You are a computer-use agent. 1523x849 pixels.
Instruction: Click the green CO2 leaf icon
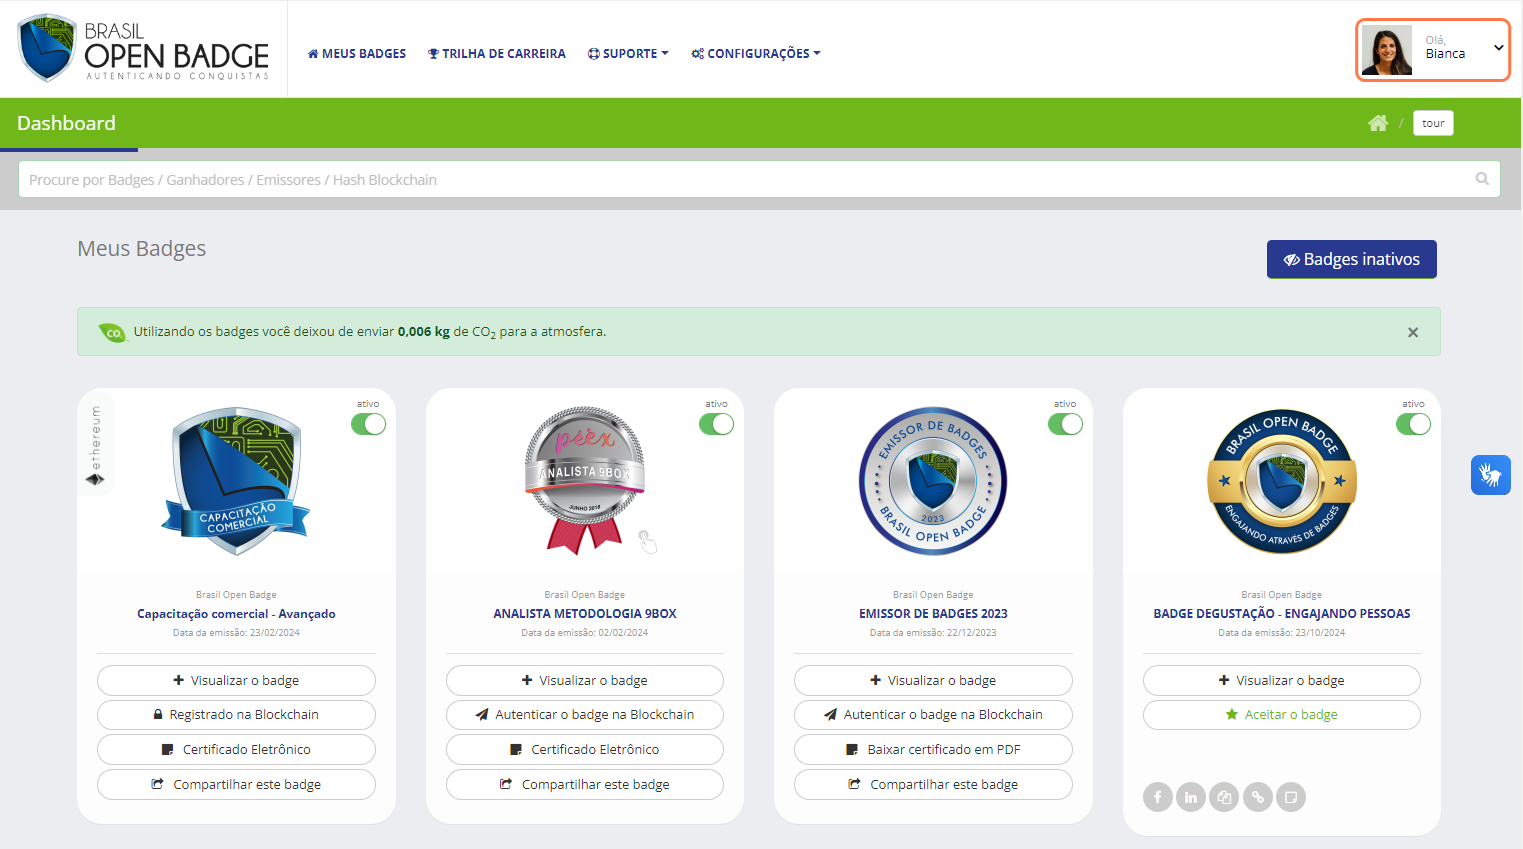click(x=113, y=332)
